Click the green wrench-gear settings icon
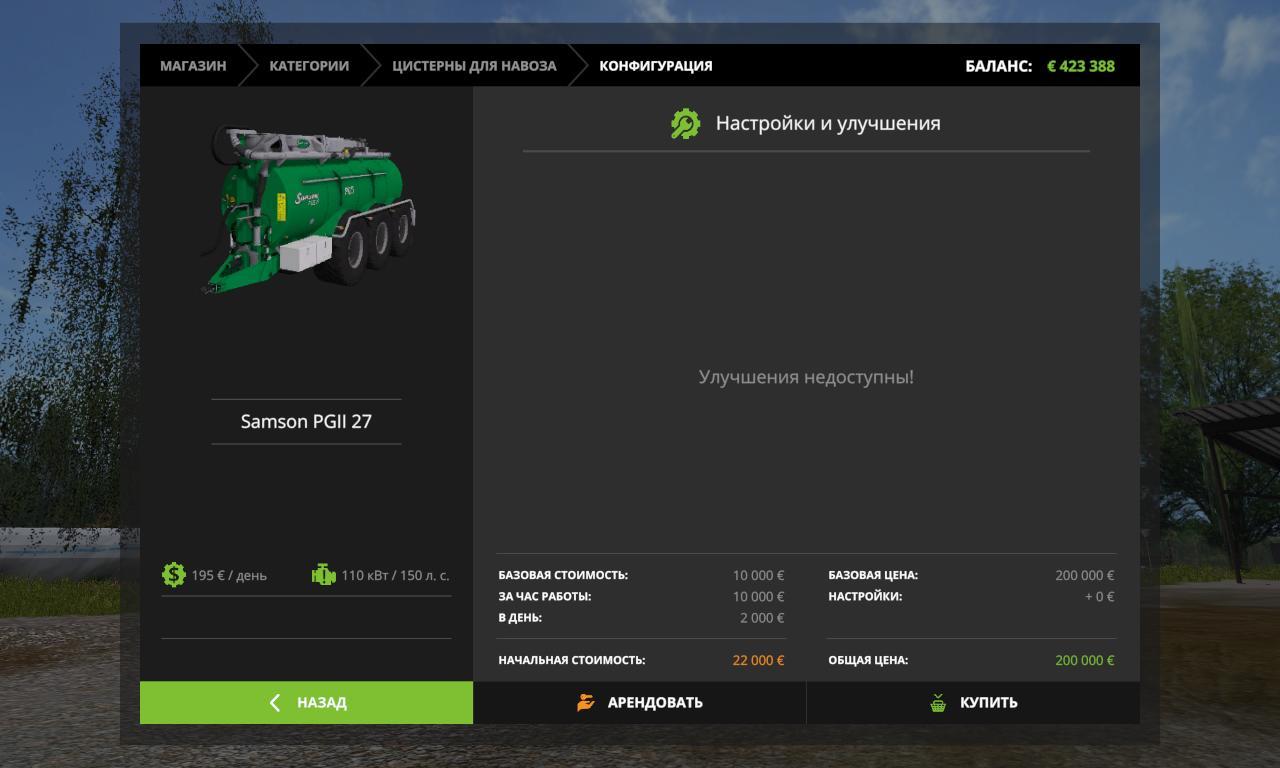This screenshot has height=768, width=1280. tap(685, 124)
